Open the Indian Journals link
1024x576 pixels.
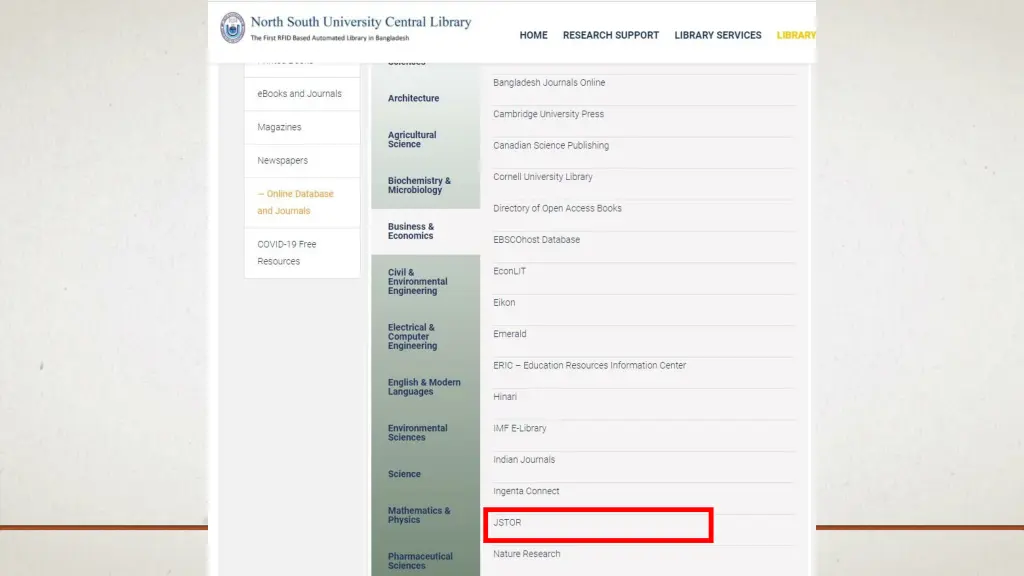click(x=524, y=460)
